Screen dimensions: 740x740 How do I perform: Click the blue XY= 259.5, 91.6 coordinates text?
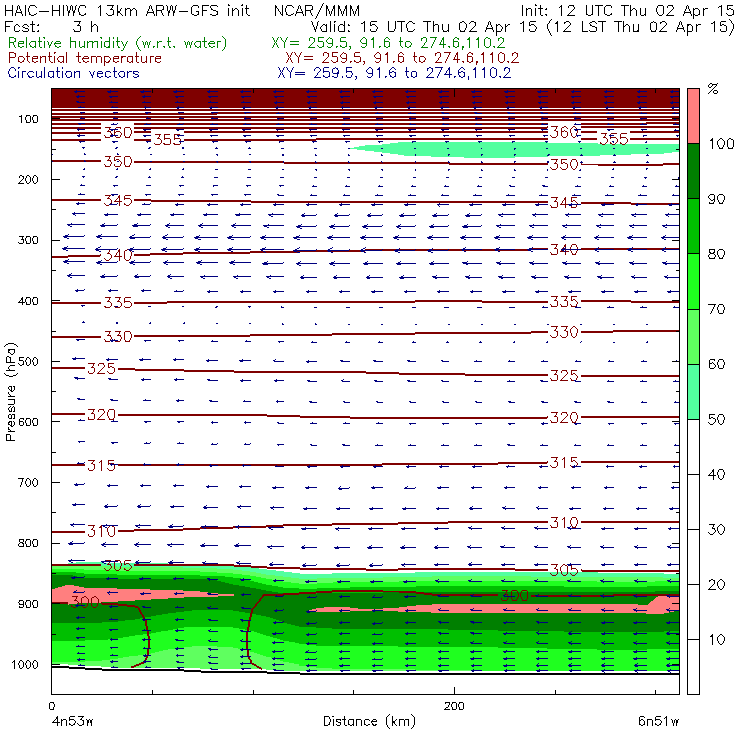pyautogui.click(x=394, y=73)
